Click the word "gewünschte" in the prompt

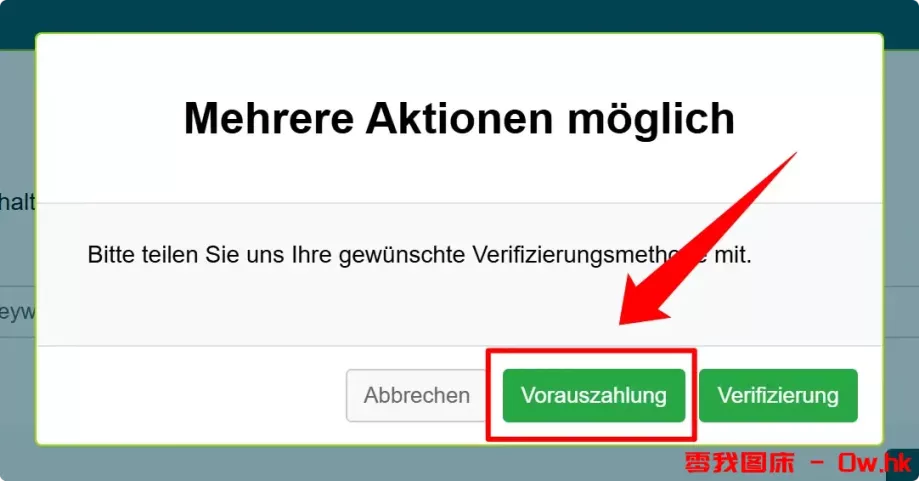(402, 256)
